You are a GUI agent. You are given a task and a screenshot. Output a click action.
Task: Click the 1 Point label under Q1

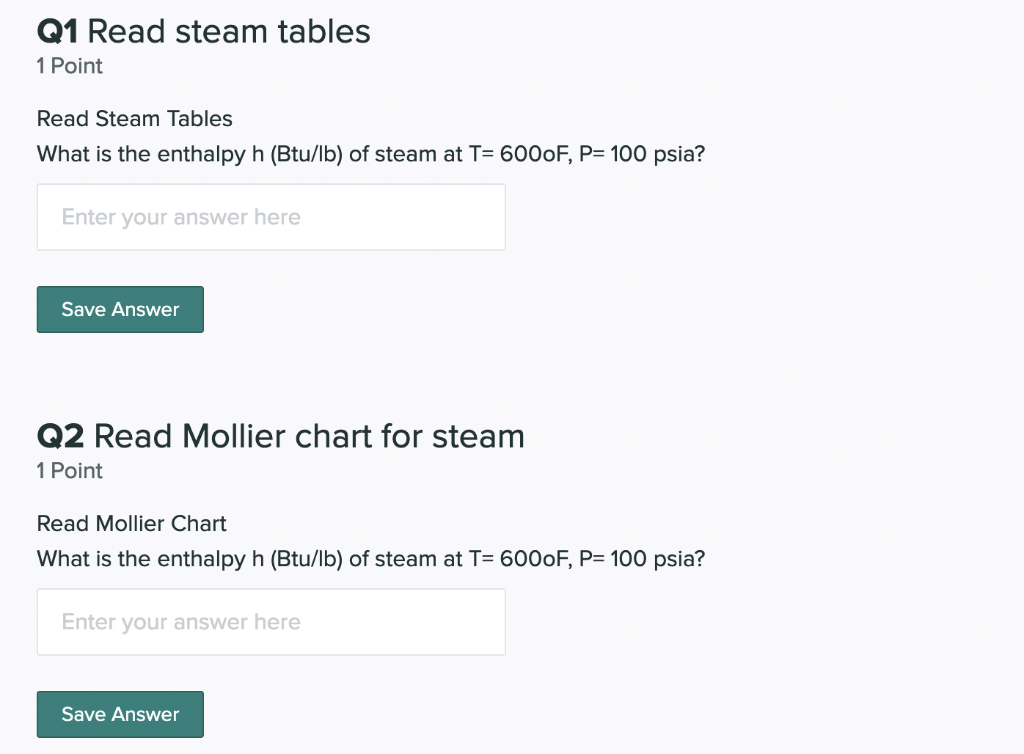[x=68, y=66]
